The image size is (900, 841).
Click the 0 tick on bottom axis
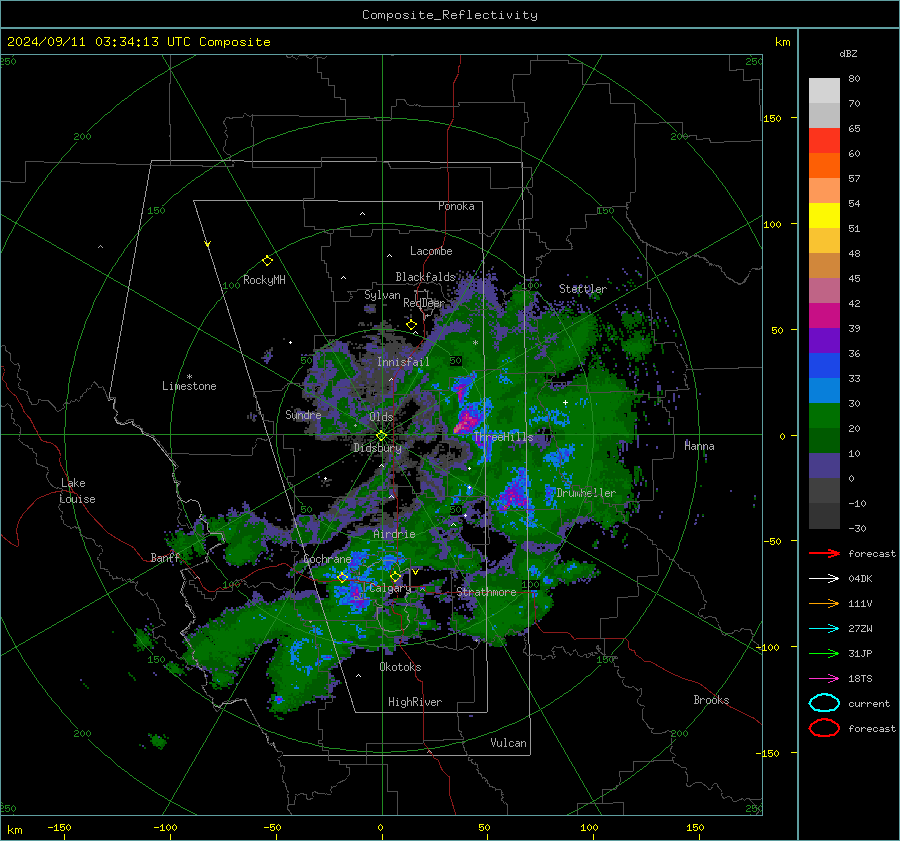[x=380, y=827]
